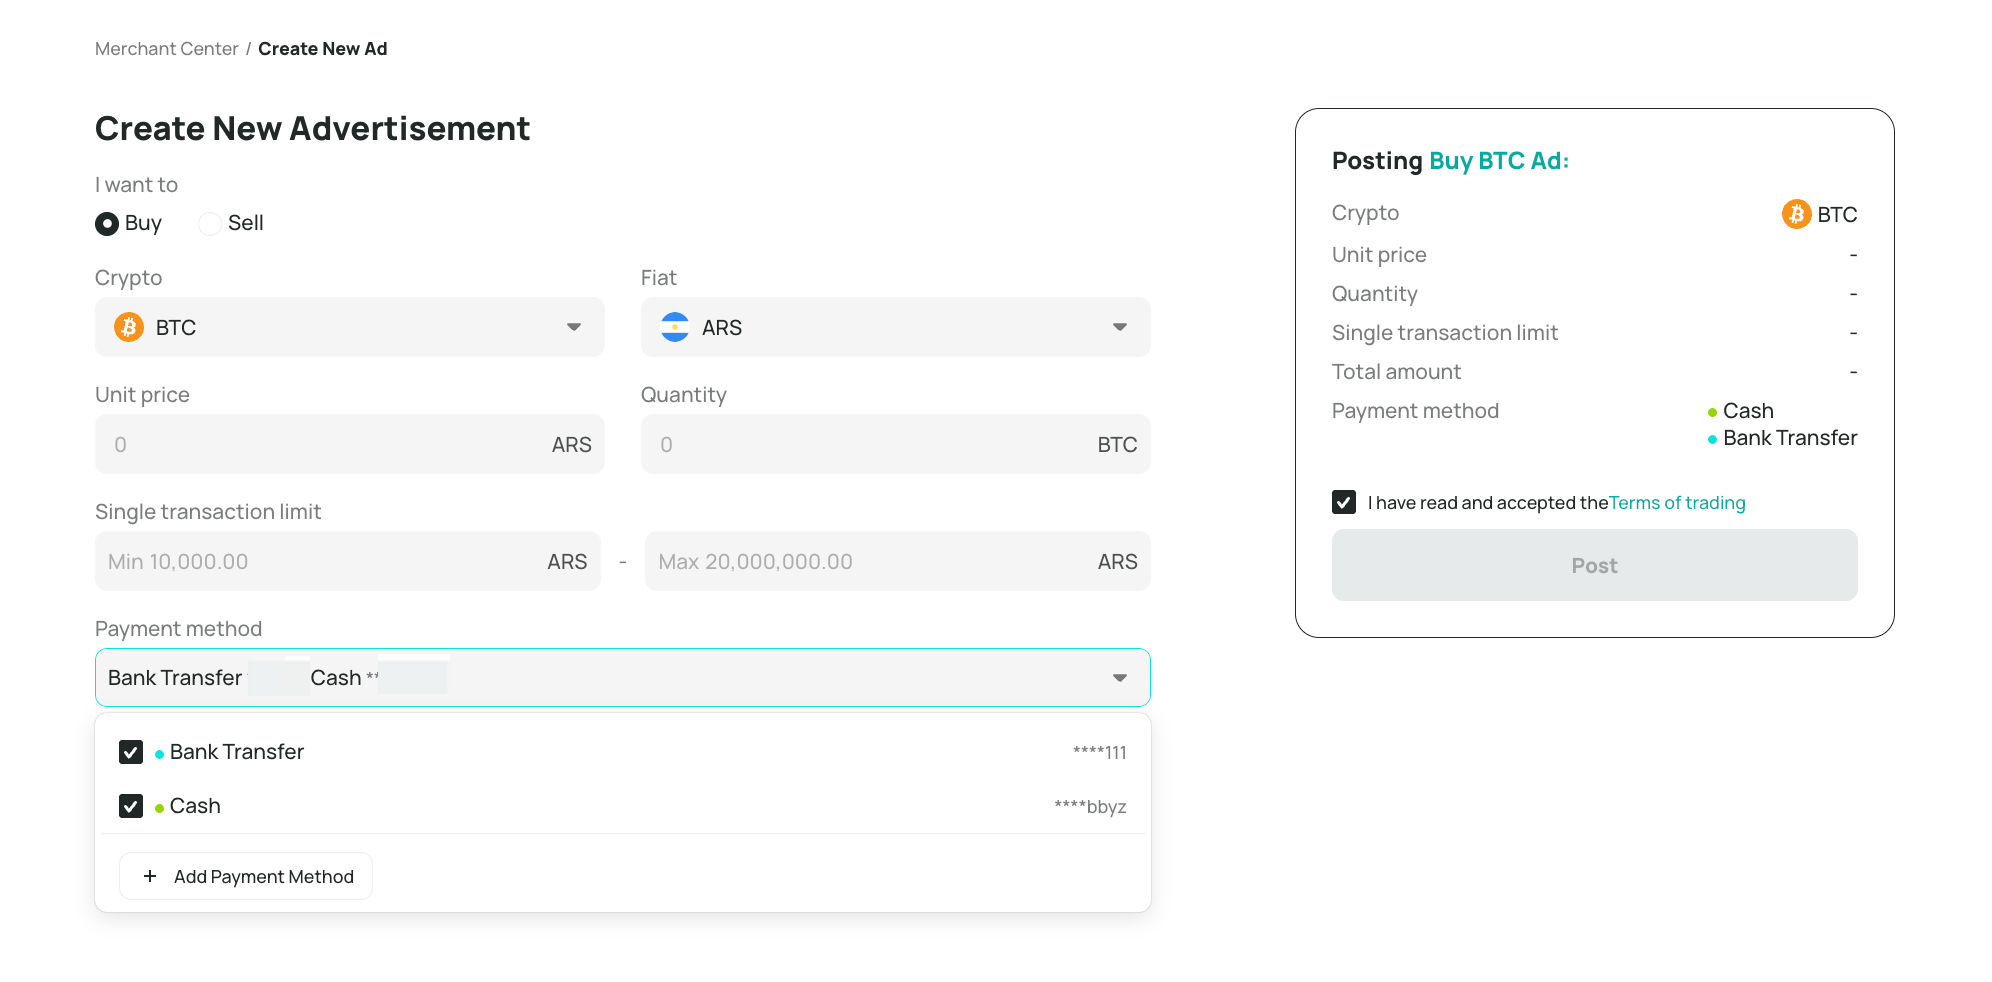
Task: Open the Terms of trading link
Action: tap(1677, 503)
